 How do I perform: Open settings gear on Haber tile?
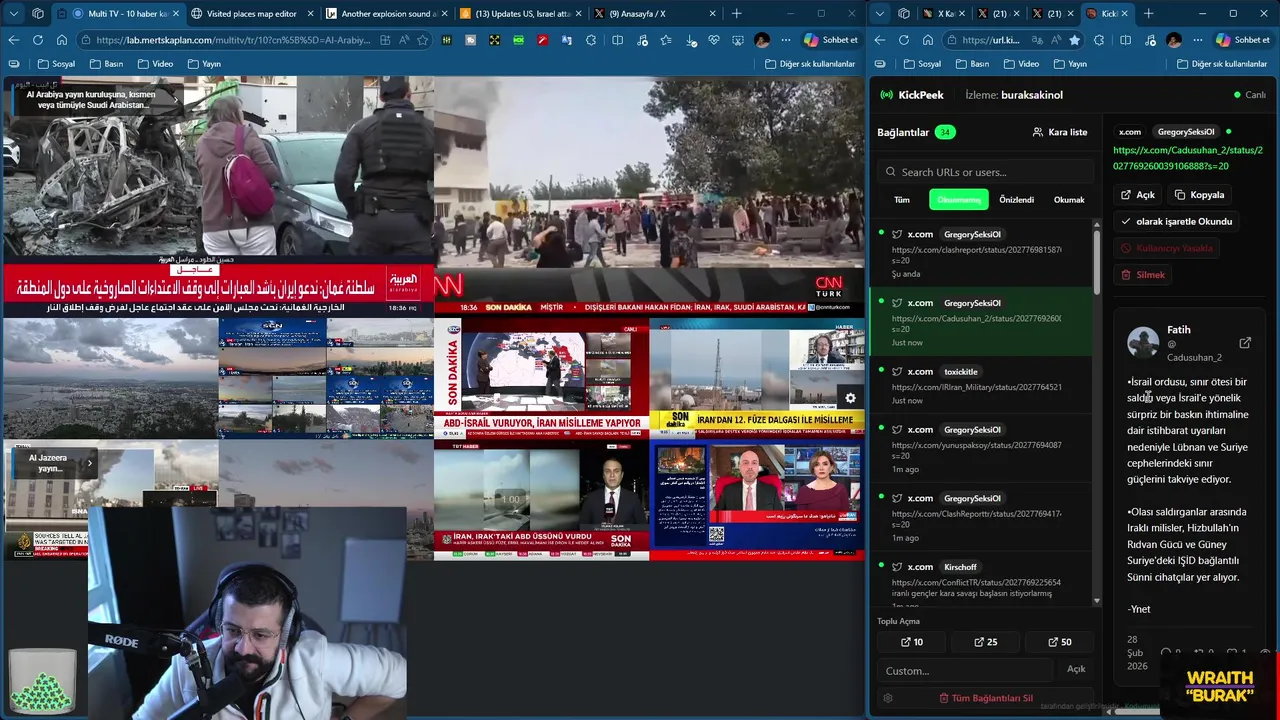850,398
